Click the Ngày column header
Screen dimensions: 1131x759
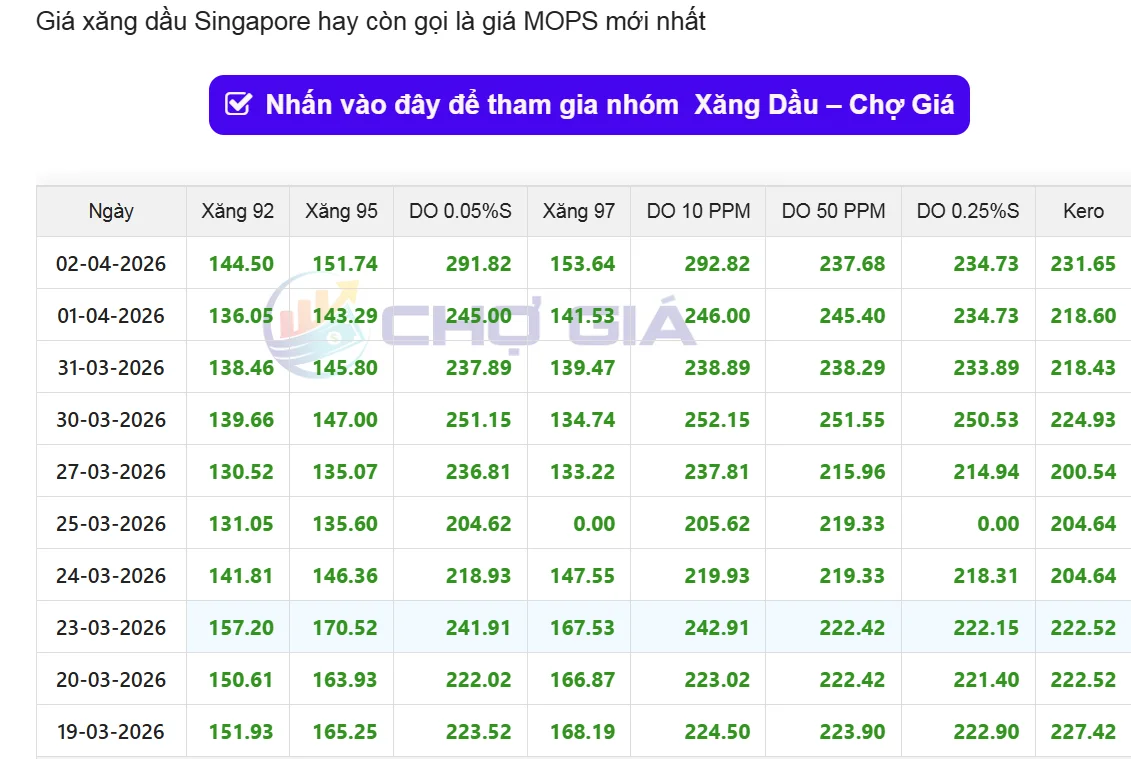(x=111, y=211)
